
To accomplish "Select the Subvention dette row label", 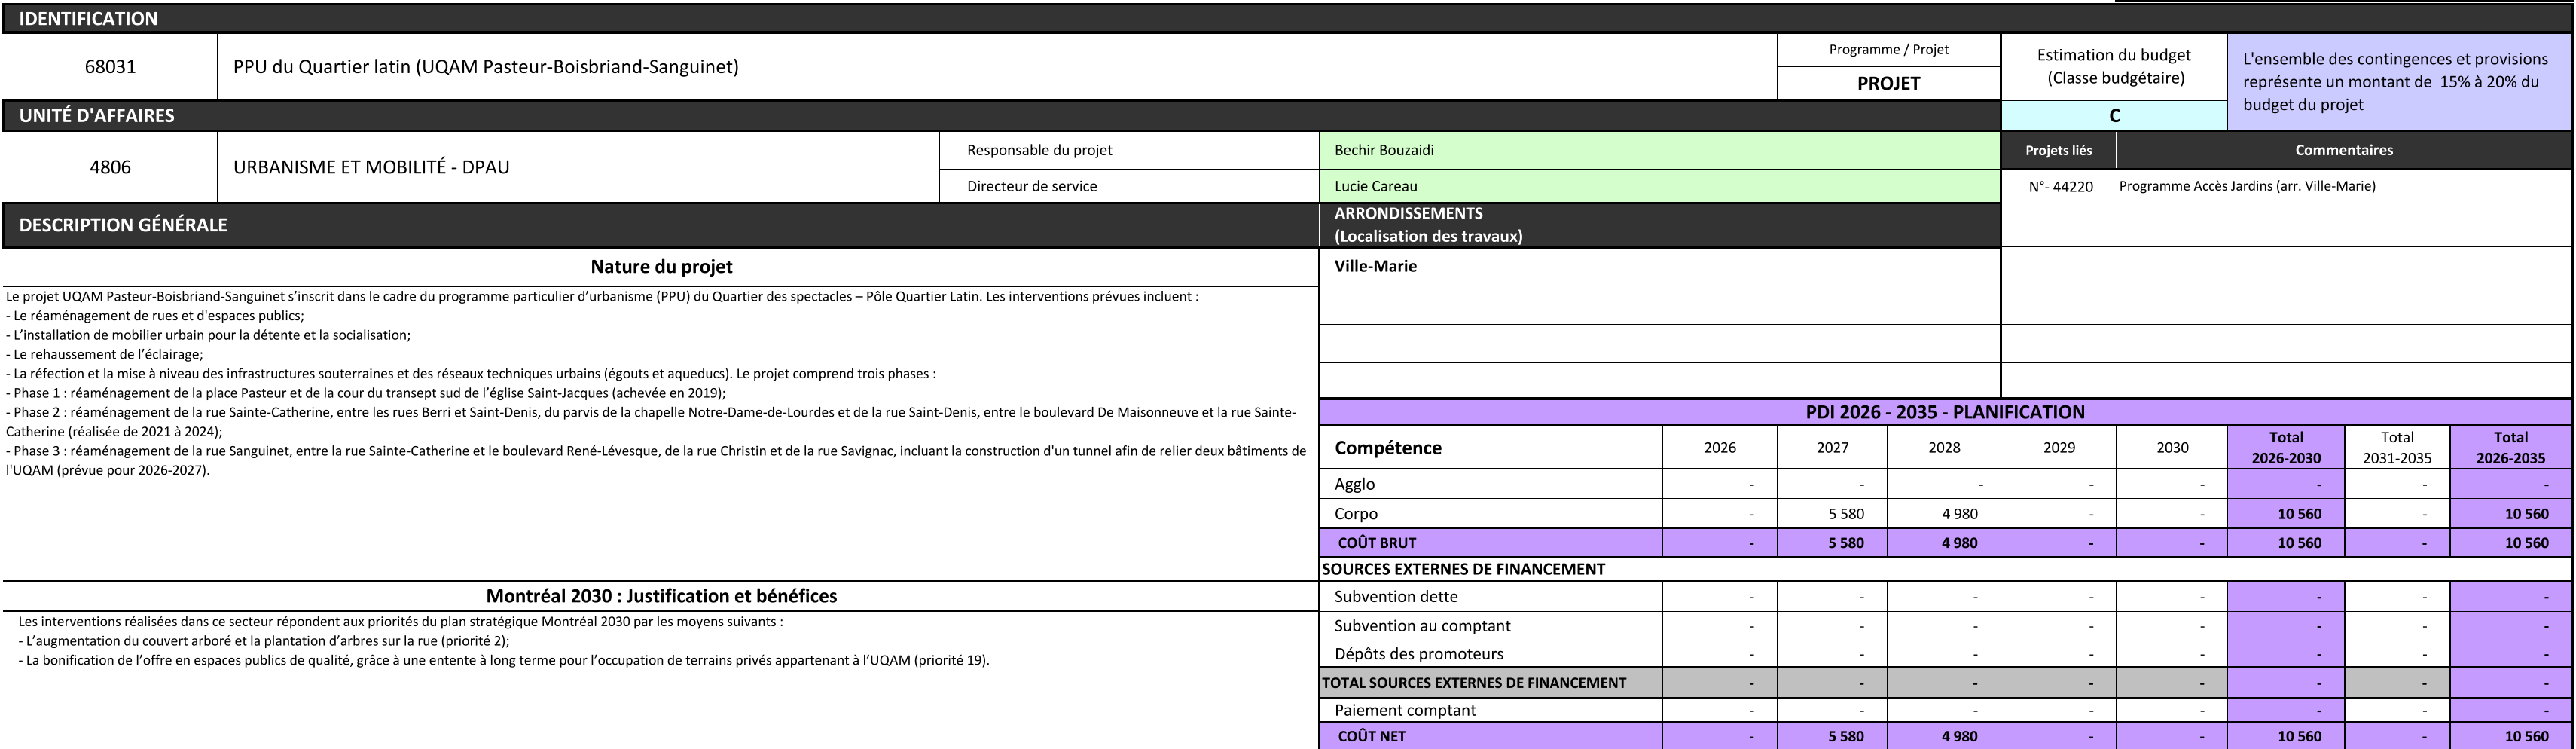I will [x=1395, y=597].
